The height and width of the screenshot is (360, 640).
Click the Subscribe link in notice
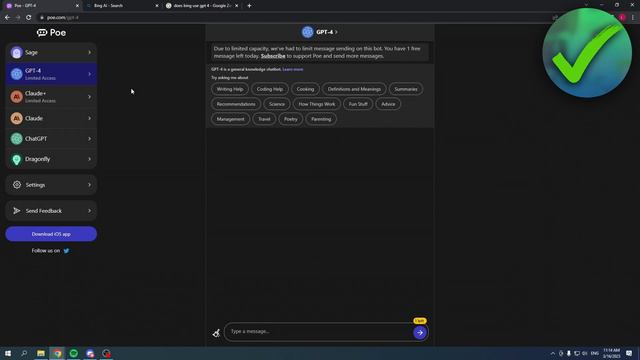click(x=273, y=56)
